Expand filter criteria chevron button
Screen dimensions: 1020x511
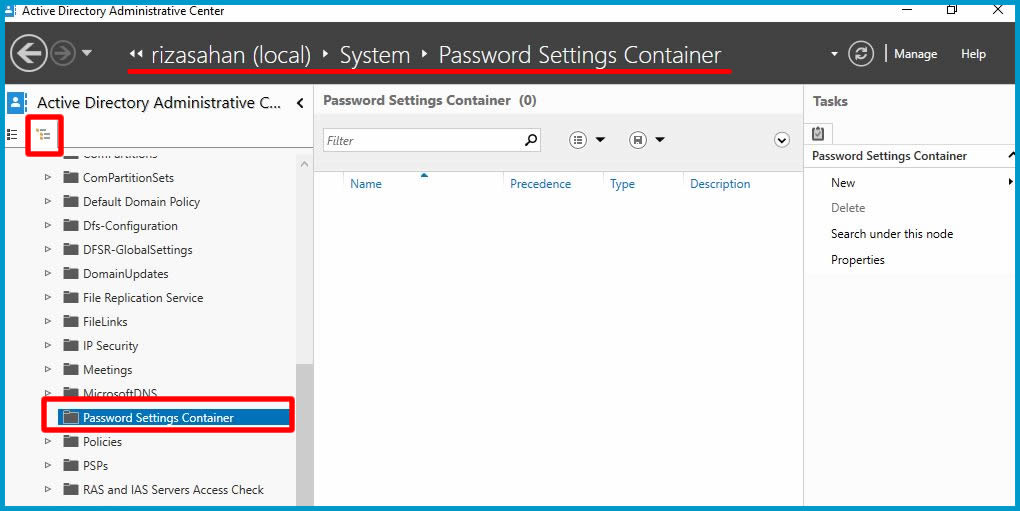point(782,140)
